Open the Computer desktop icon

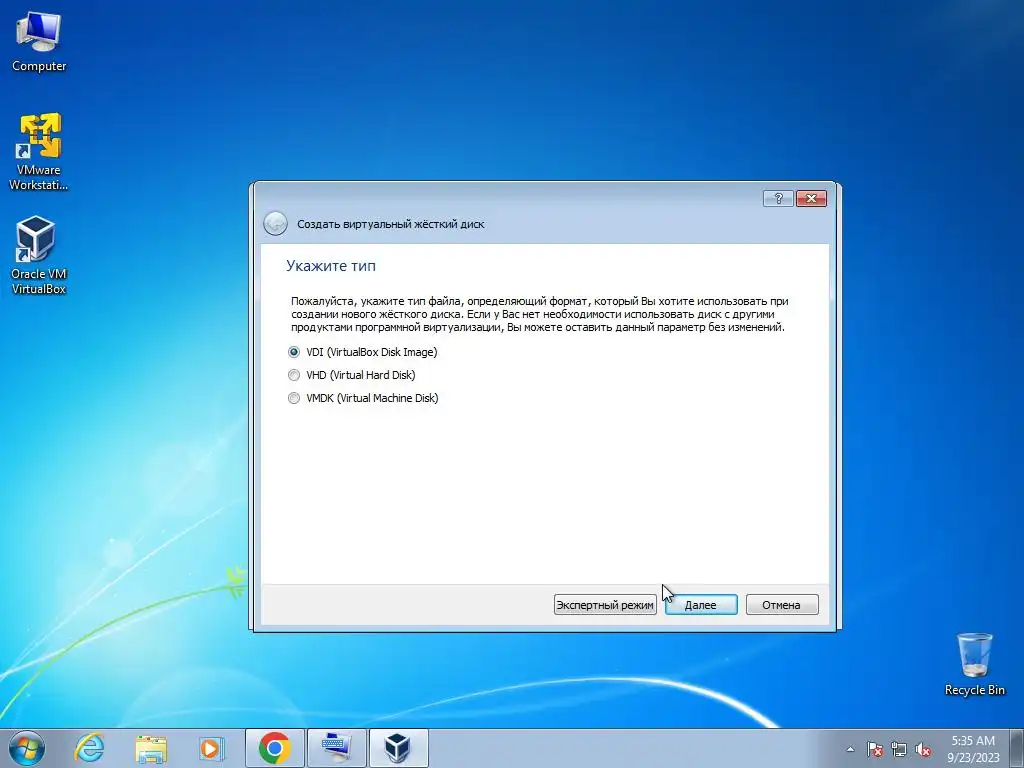coord(39,42)
